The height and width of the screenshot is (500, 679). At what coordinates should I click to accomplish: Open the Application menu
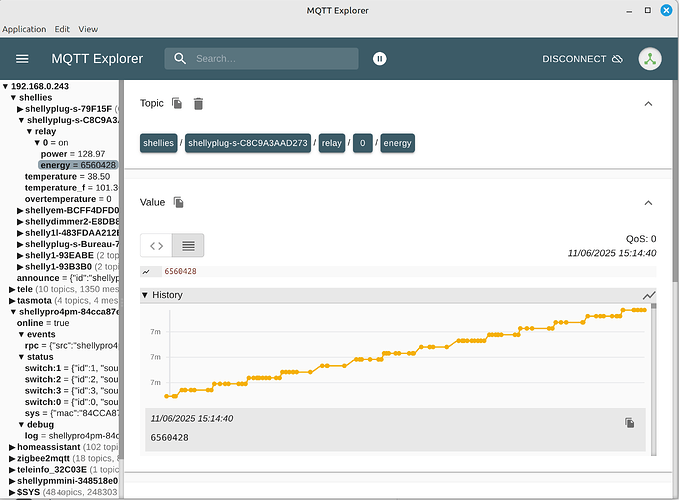[x=24, y=29]
